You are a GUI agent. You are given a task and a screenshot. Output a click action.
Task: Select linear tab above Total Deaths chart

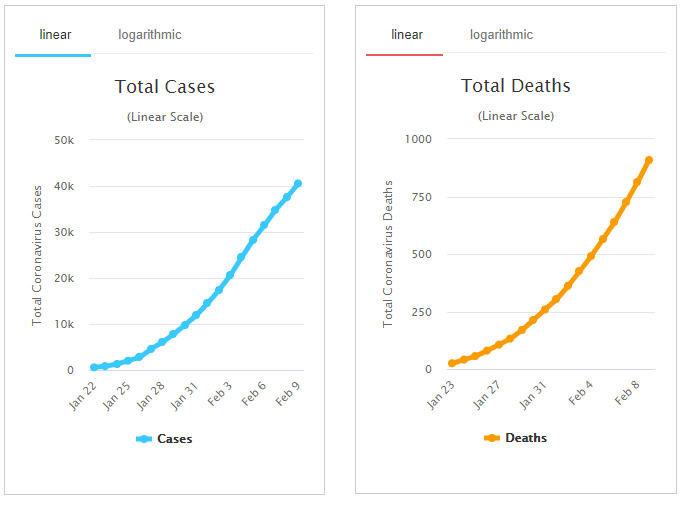406,35
